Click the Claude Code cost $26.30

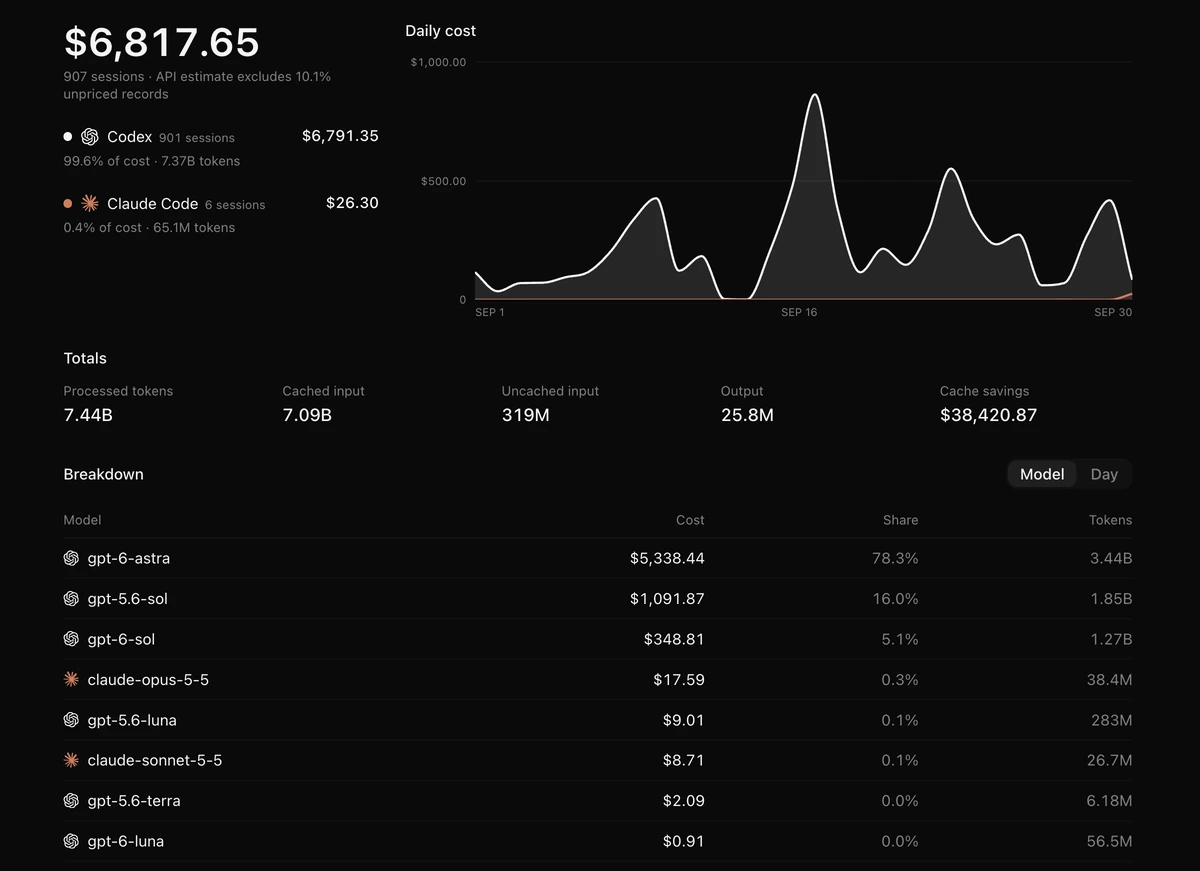(352, 203)
